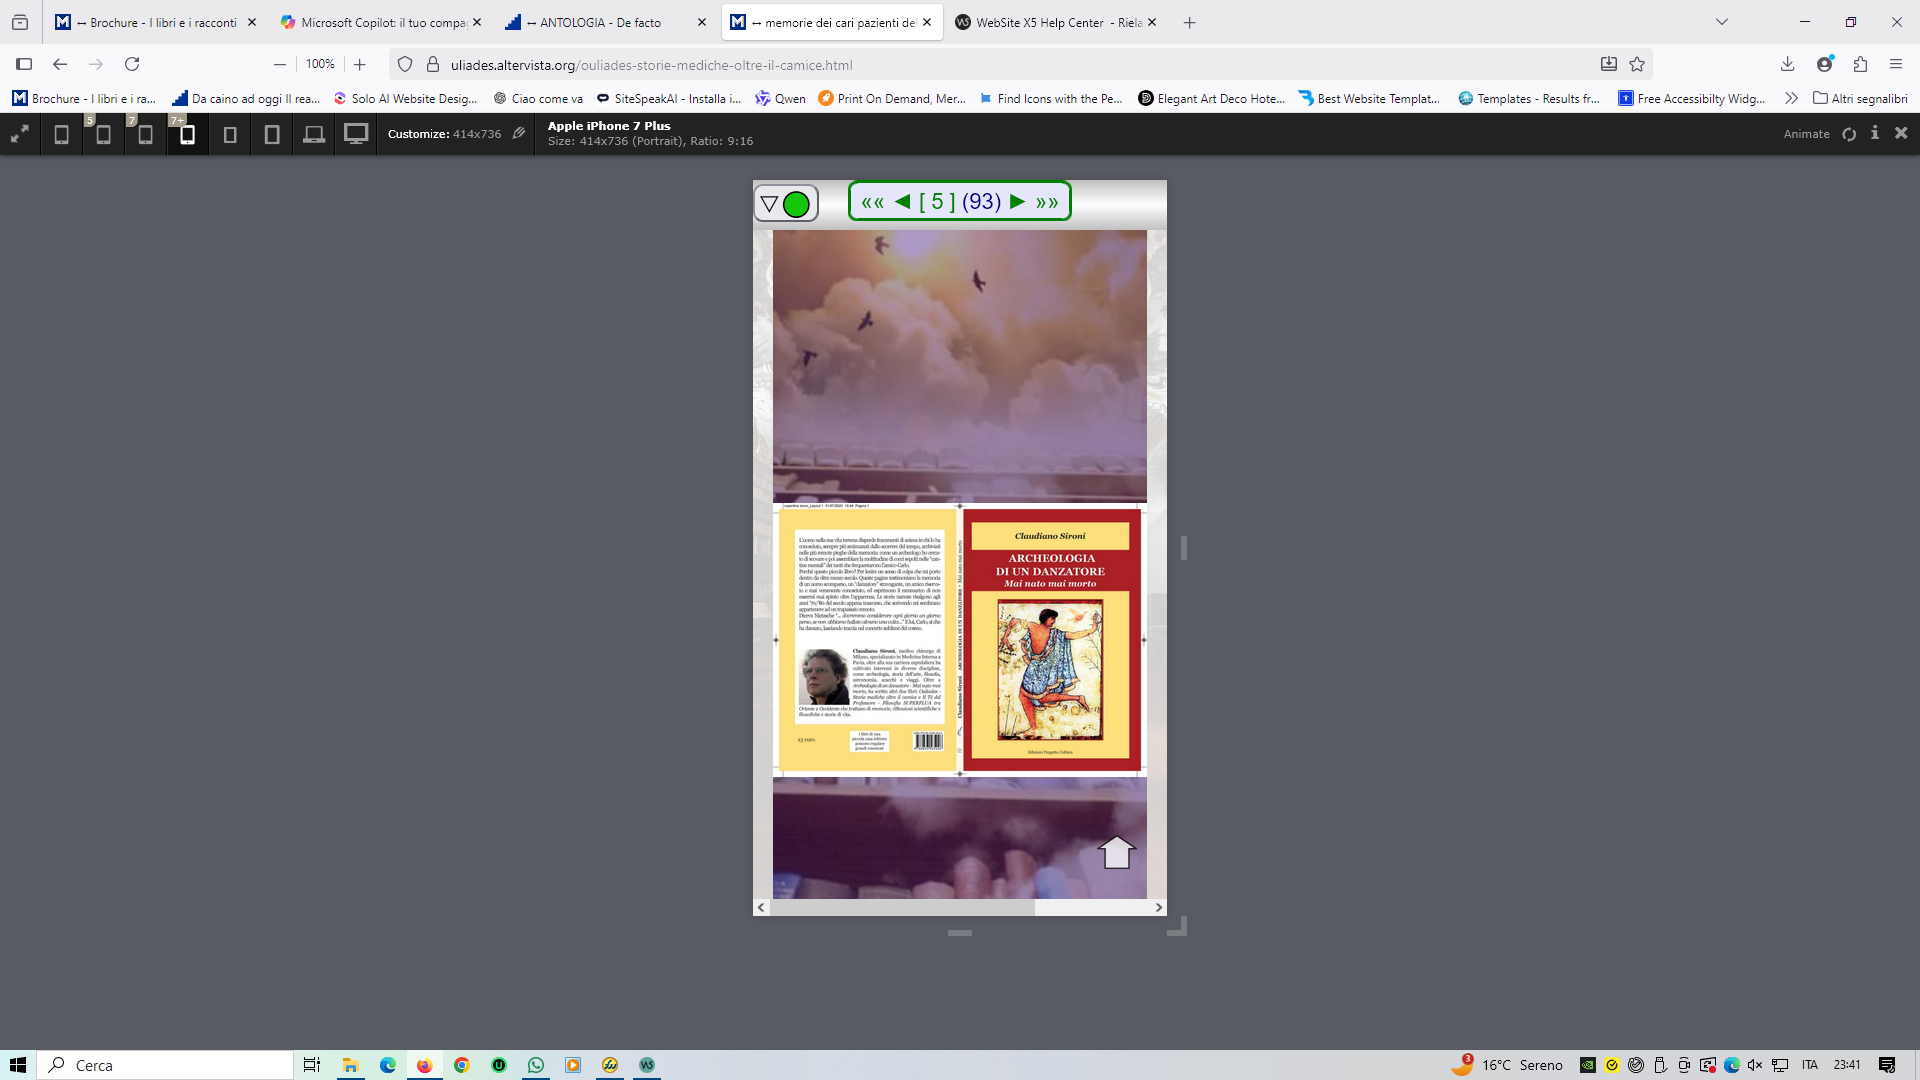1920x1080 pixels.
Task: Expand the down triangle menu on the page
Action: click(x=769, y=204)
